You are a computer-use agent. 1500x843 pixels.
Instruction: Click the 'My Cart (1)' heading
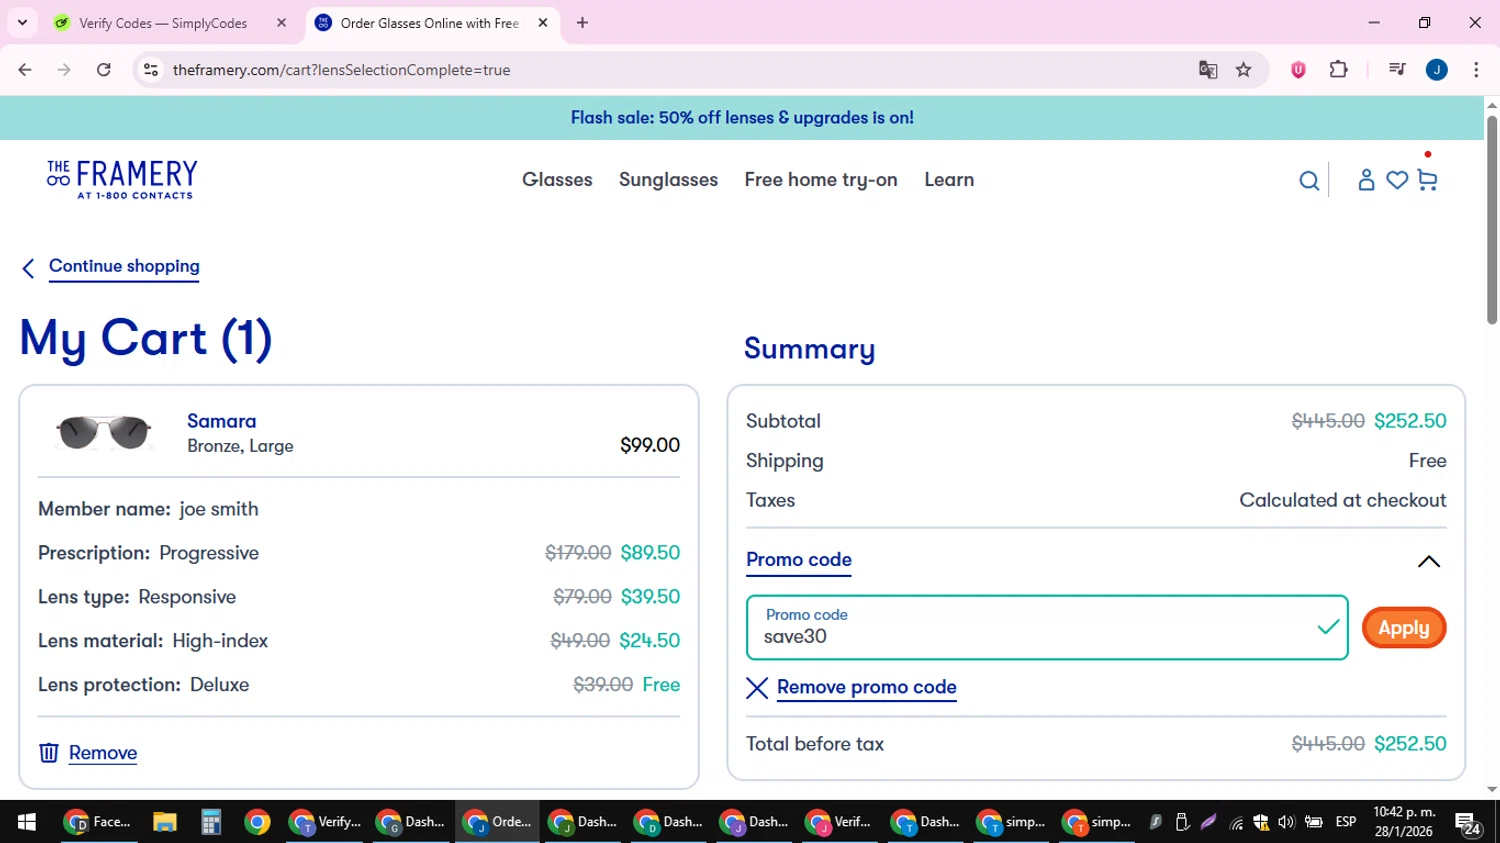[x=146, y=339]
